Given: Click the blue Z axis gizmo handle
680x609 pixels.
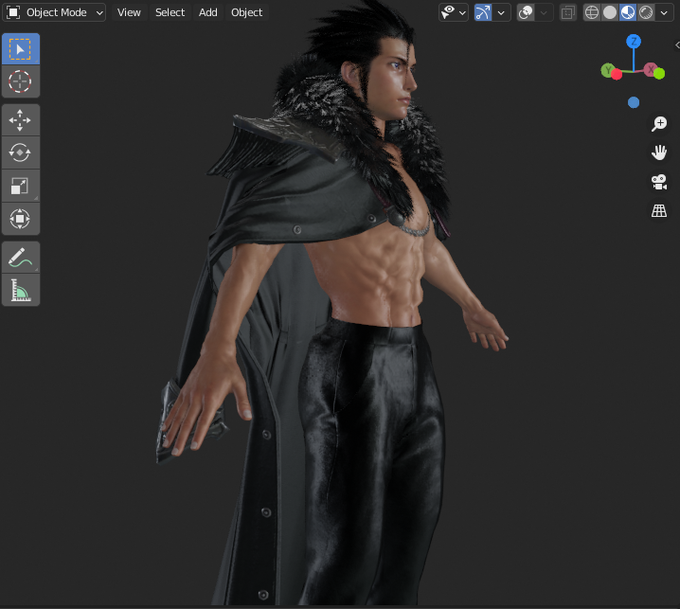Looking at the screenshot, I should (x=634, y=42).
